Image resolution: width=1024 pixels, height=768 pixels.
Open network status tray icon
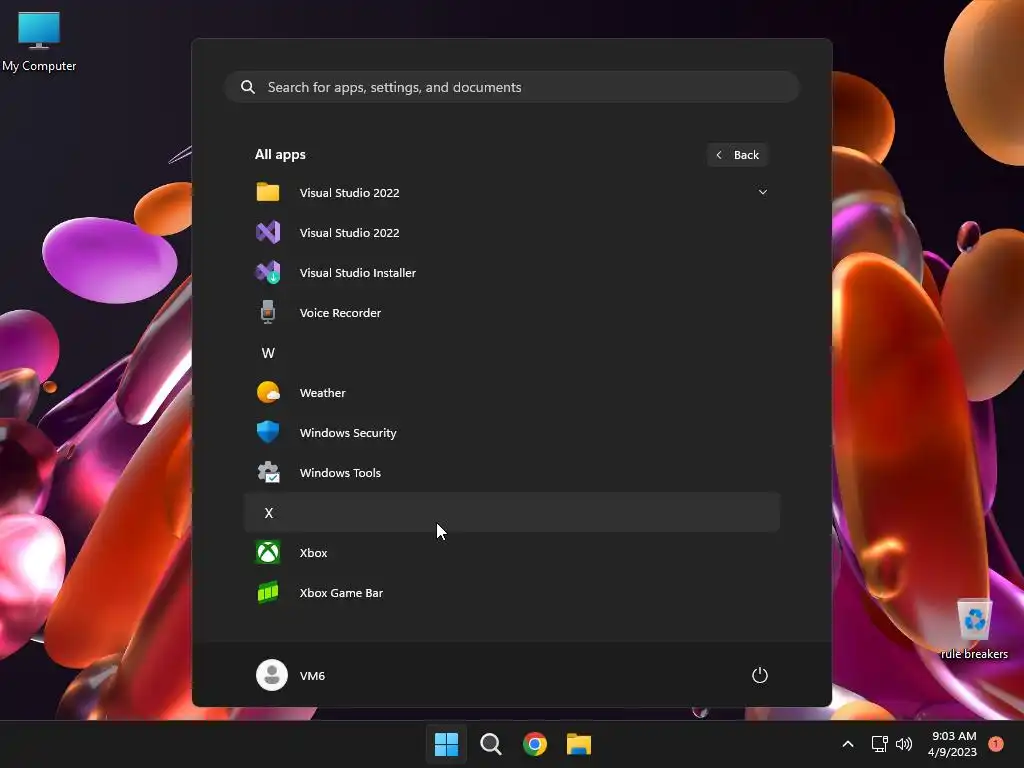point(879,744)
